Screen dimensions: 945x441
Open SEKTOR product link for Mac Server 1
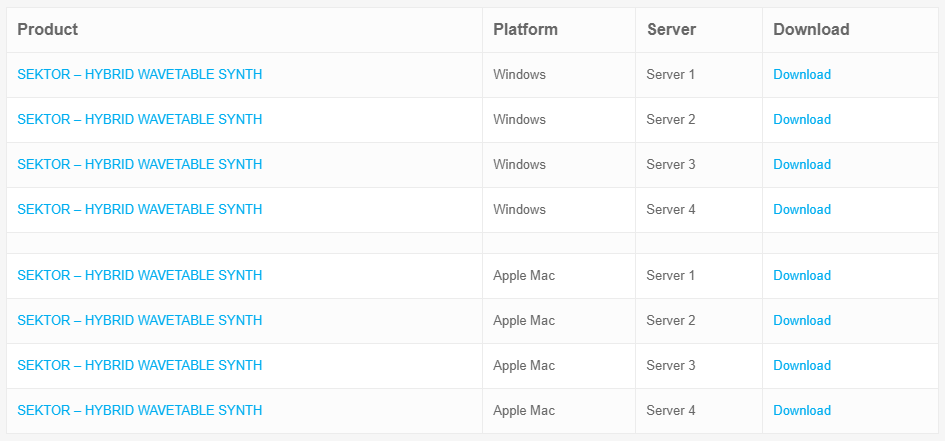coord(140,276)
